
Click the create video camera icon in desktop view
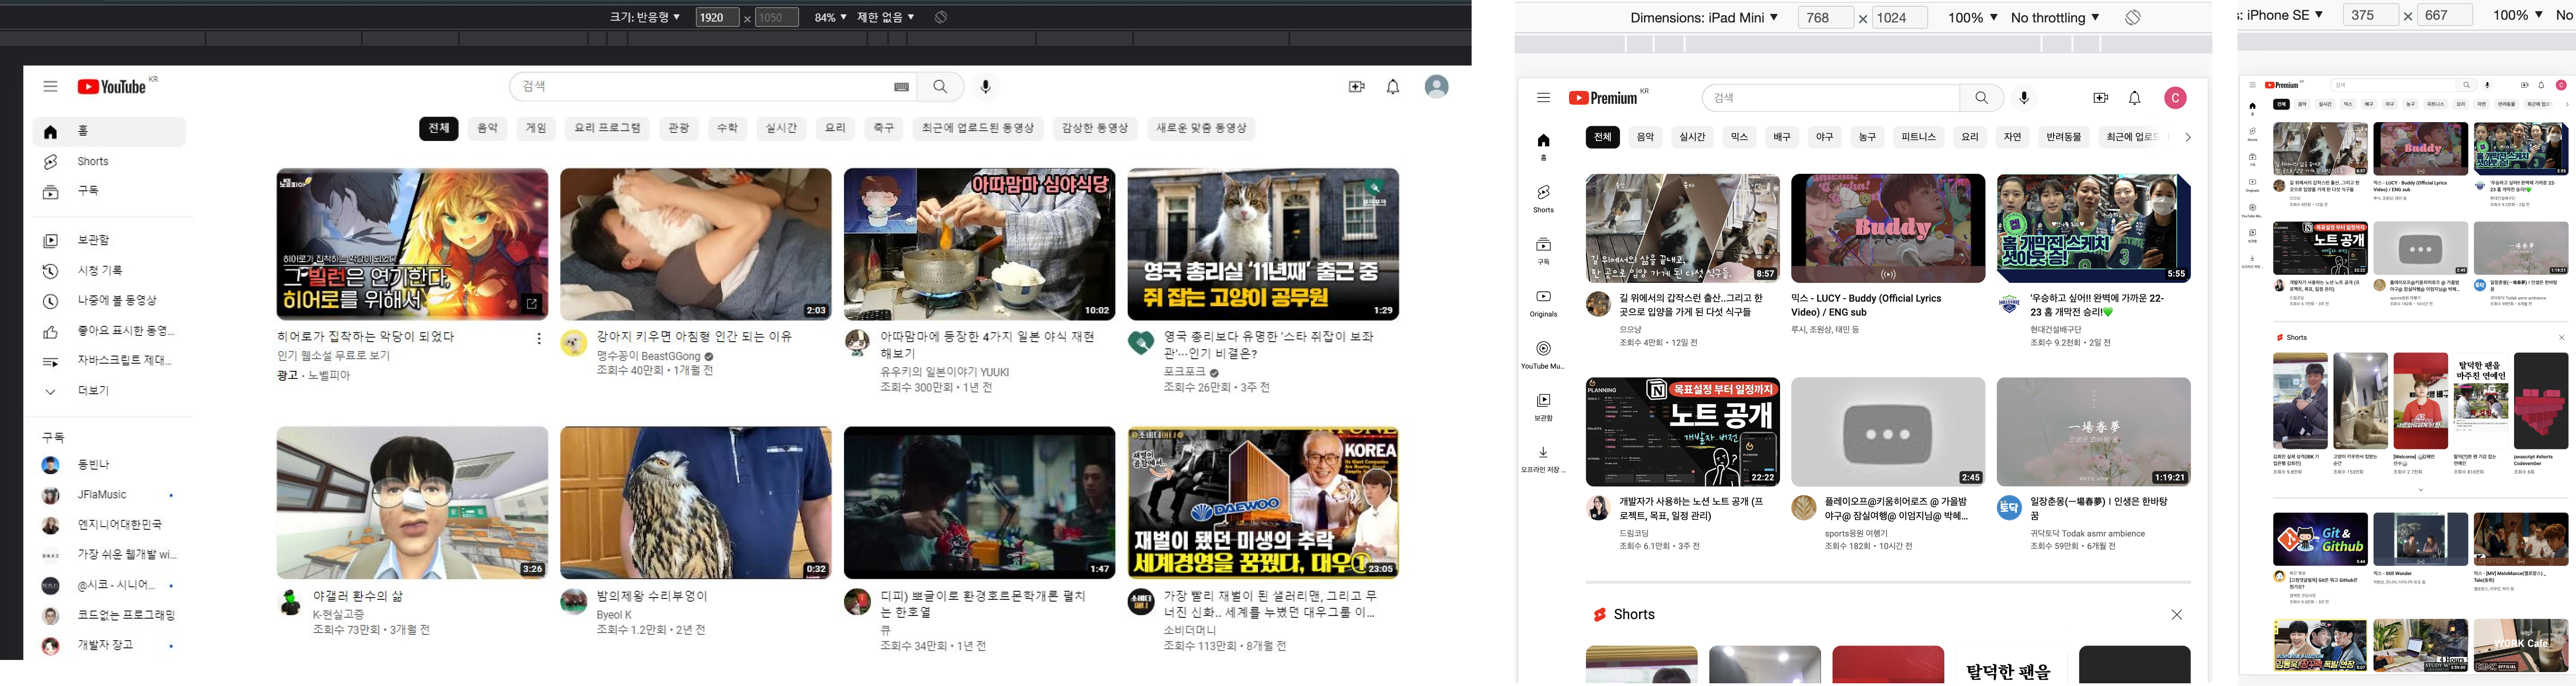[x=1357, y=87]
